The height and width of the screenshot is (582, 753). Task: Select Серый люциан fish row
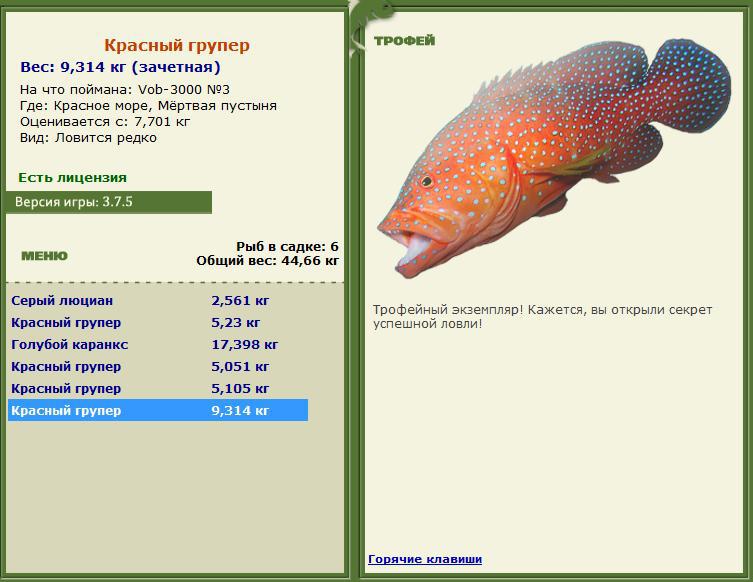pyautogui.click(x=158, y=301)
